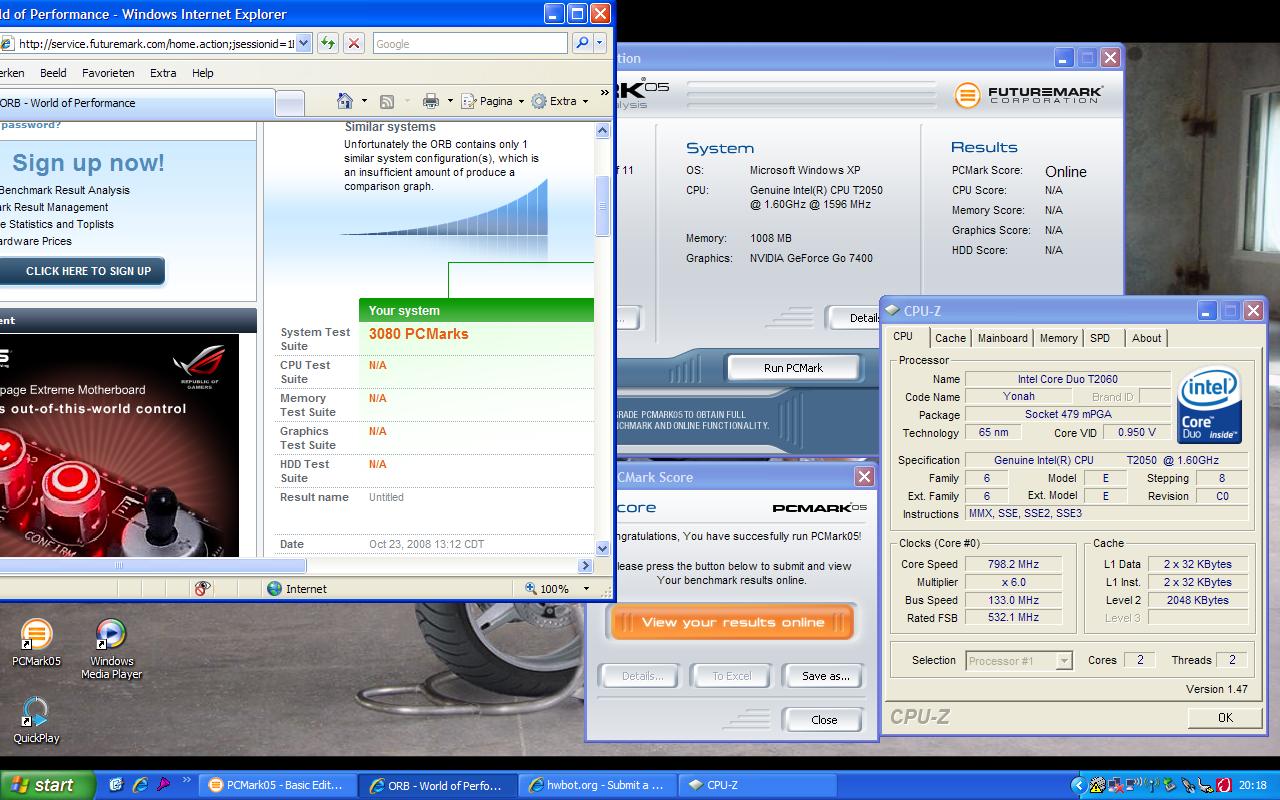Screen dimensions: 1280x800
Task: Open the Windows Media Player desktop icon
Action: [x=111, y=634]
